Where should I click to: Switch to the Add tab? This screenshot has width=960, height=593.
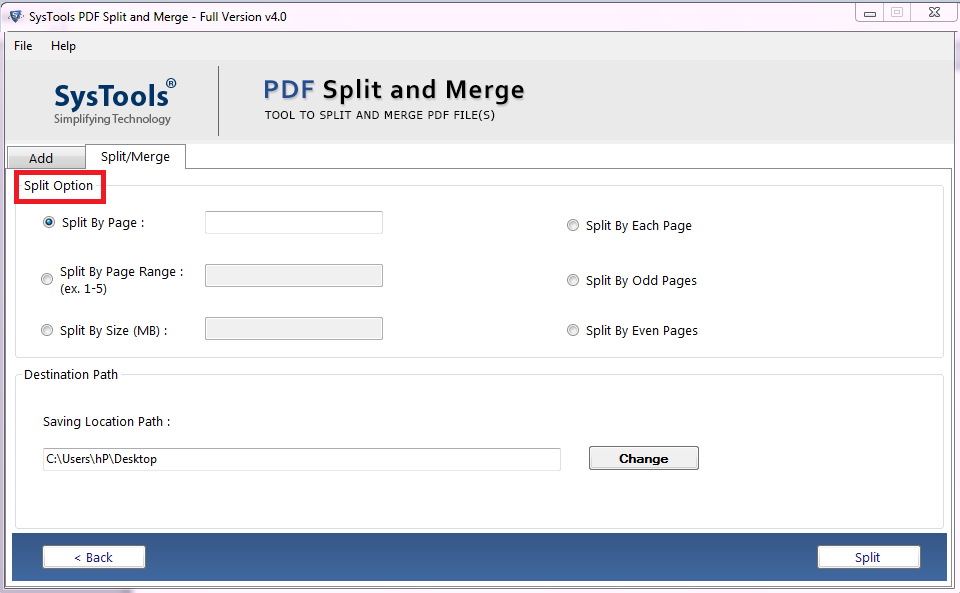click(x=46, y=157)
